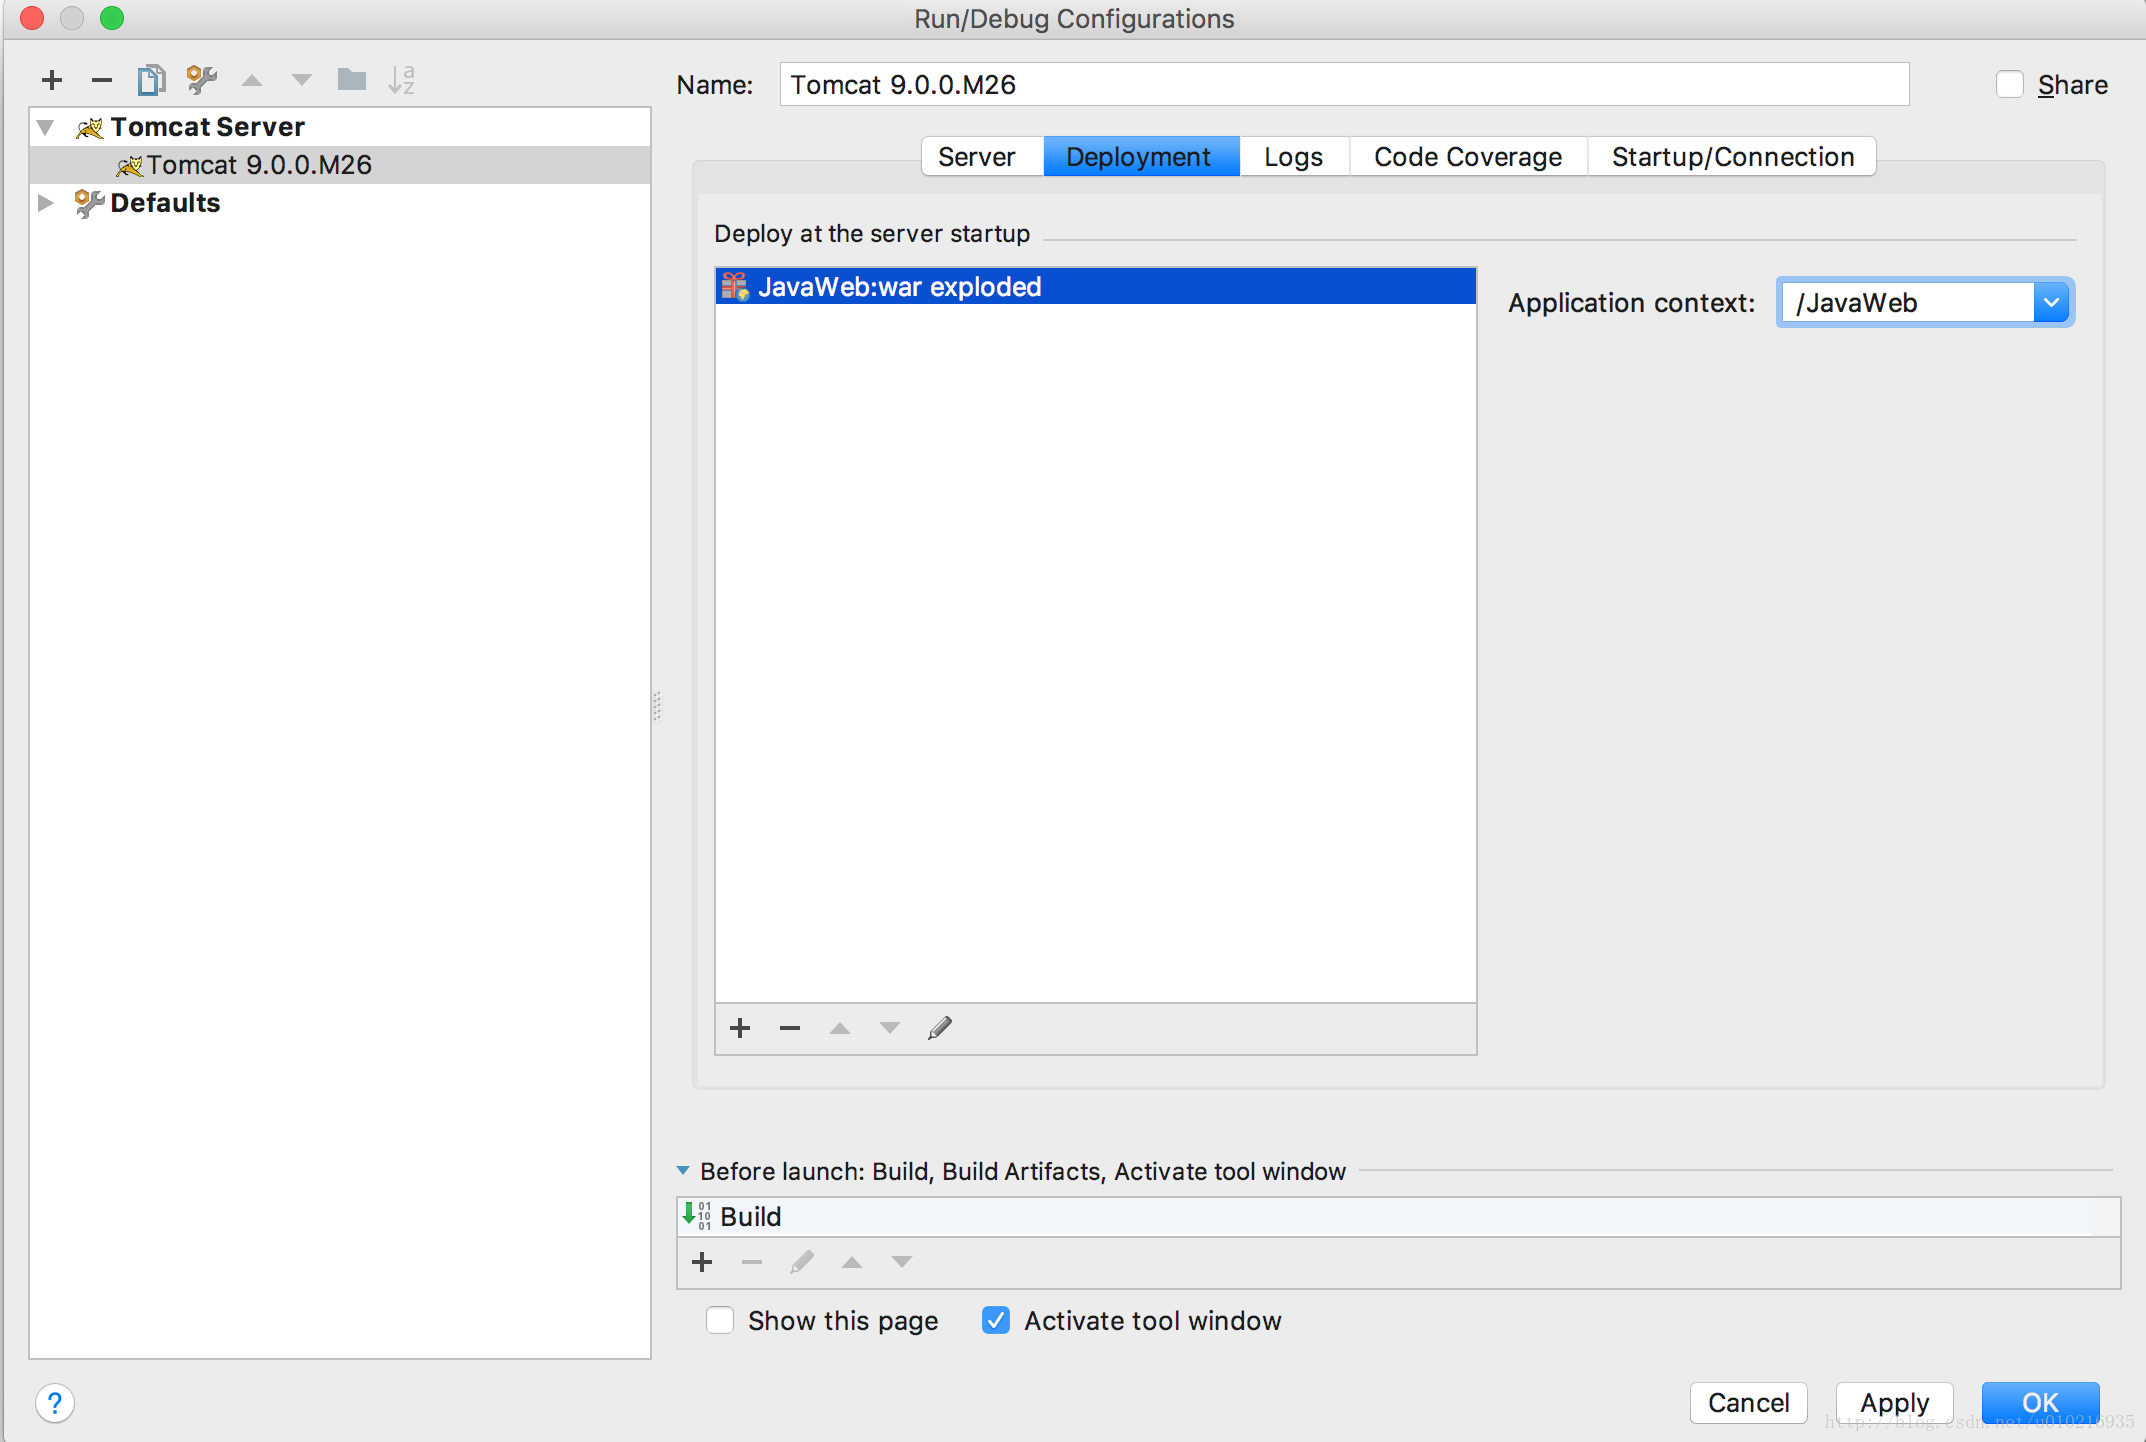Click the Cancel button
The width and height of the screenshot is (2146, 1442).
click(x=1748, y=1403)
